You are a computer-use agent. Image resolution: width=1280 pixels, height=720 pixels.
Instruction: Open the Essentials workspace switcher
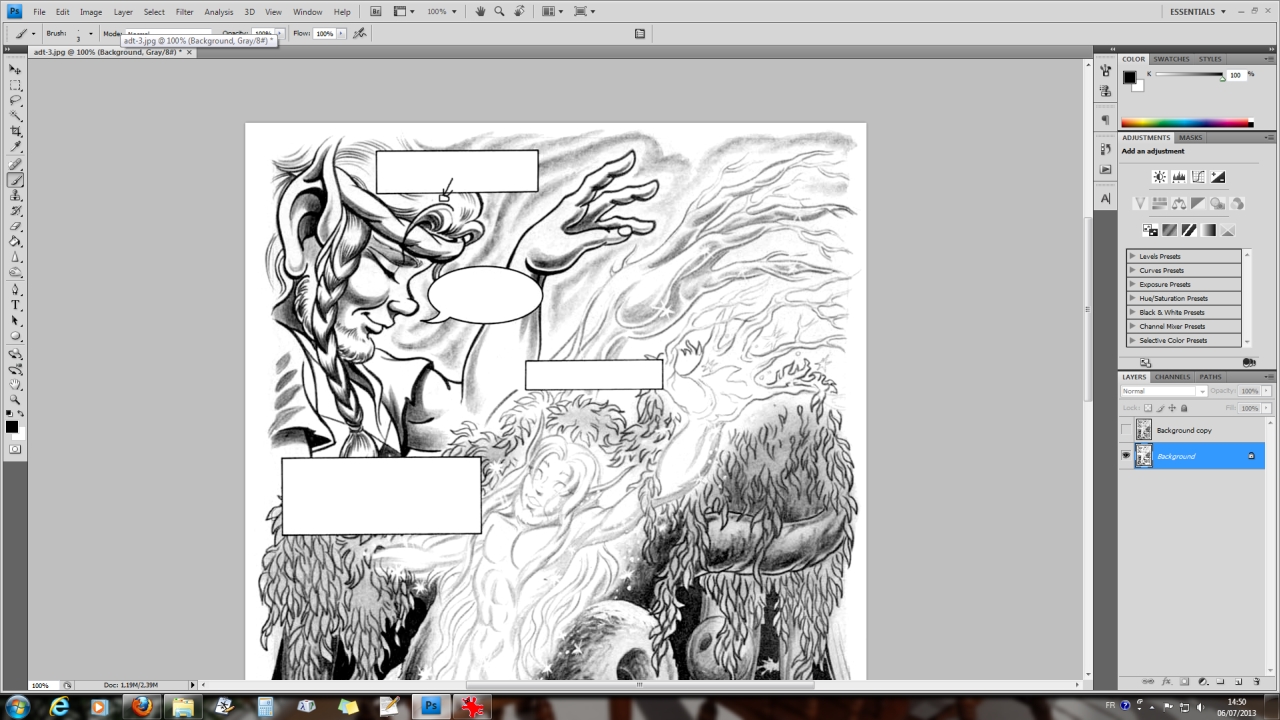click(x=1198, y=12)
